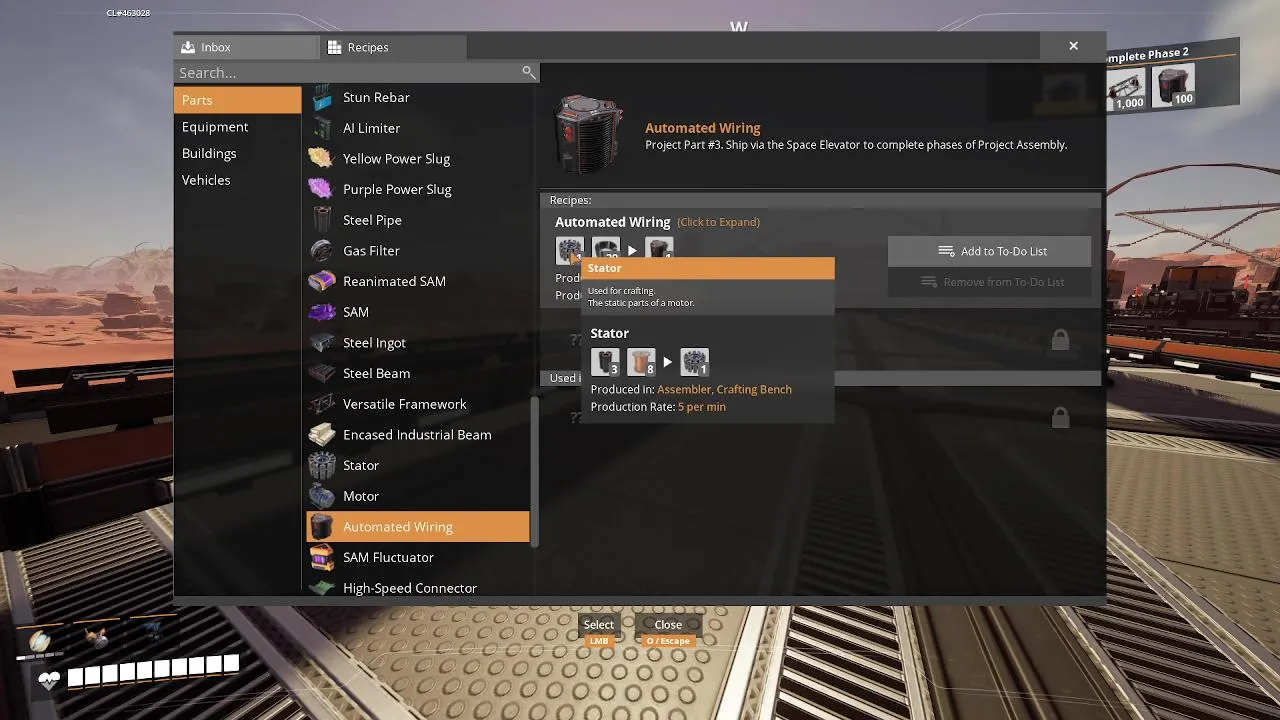The height and width of the screenshot is (720, 1280).
Task: Select the Buildings category
Action: (237, 153)
